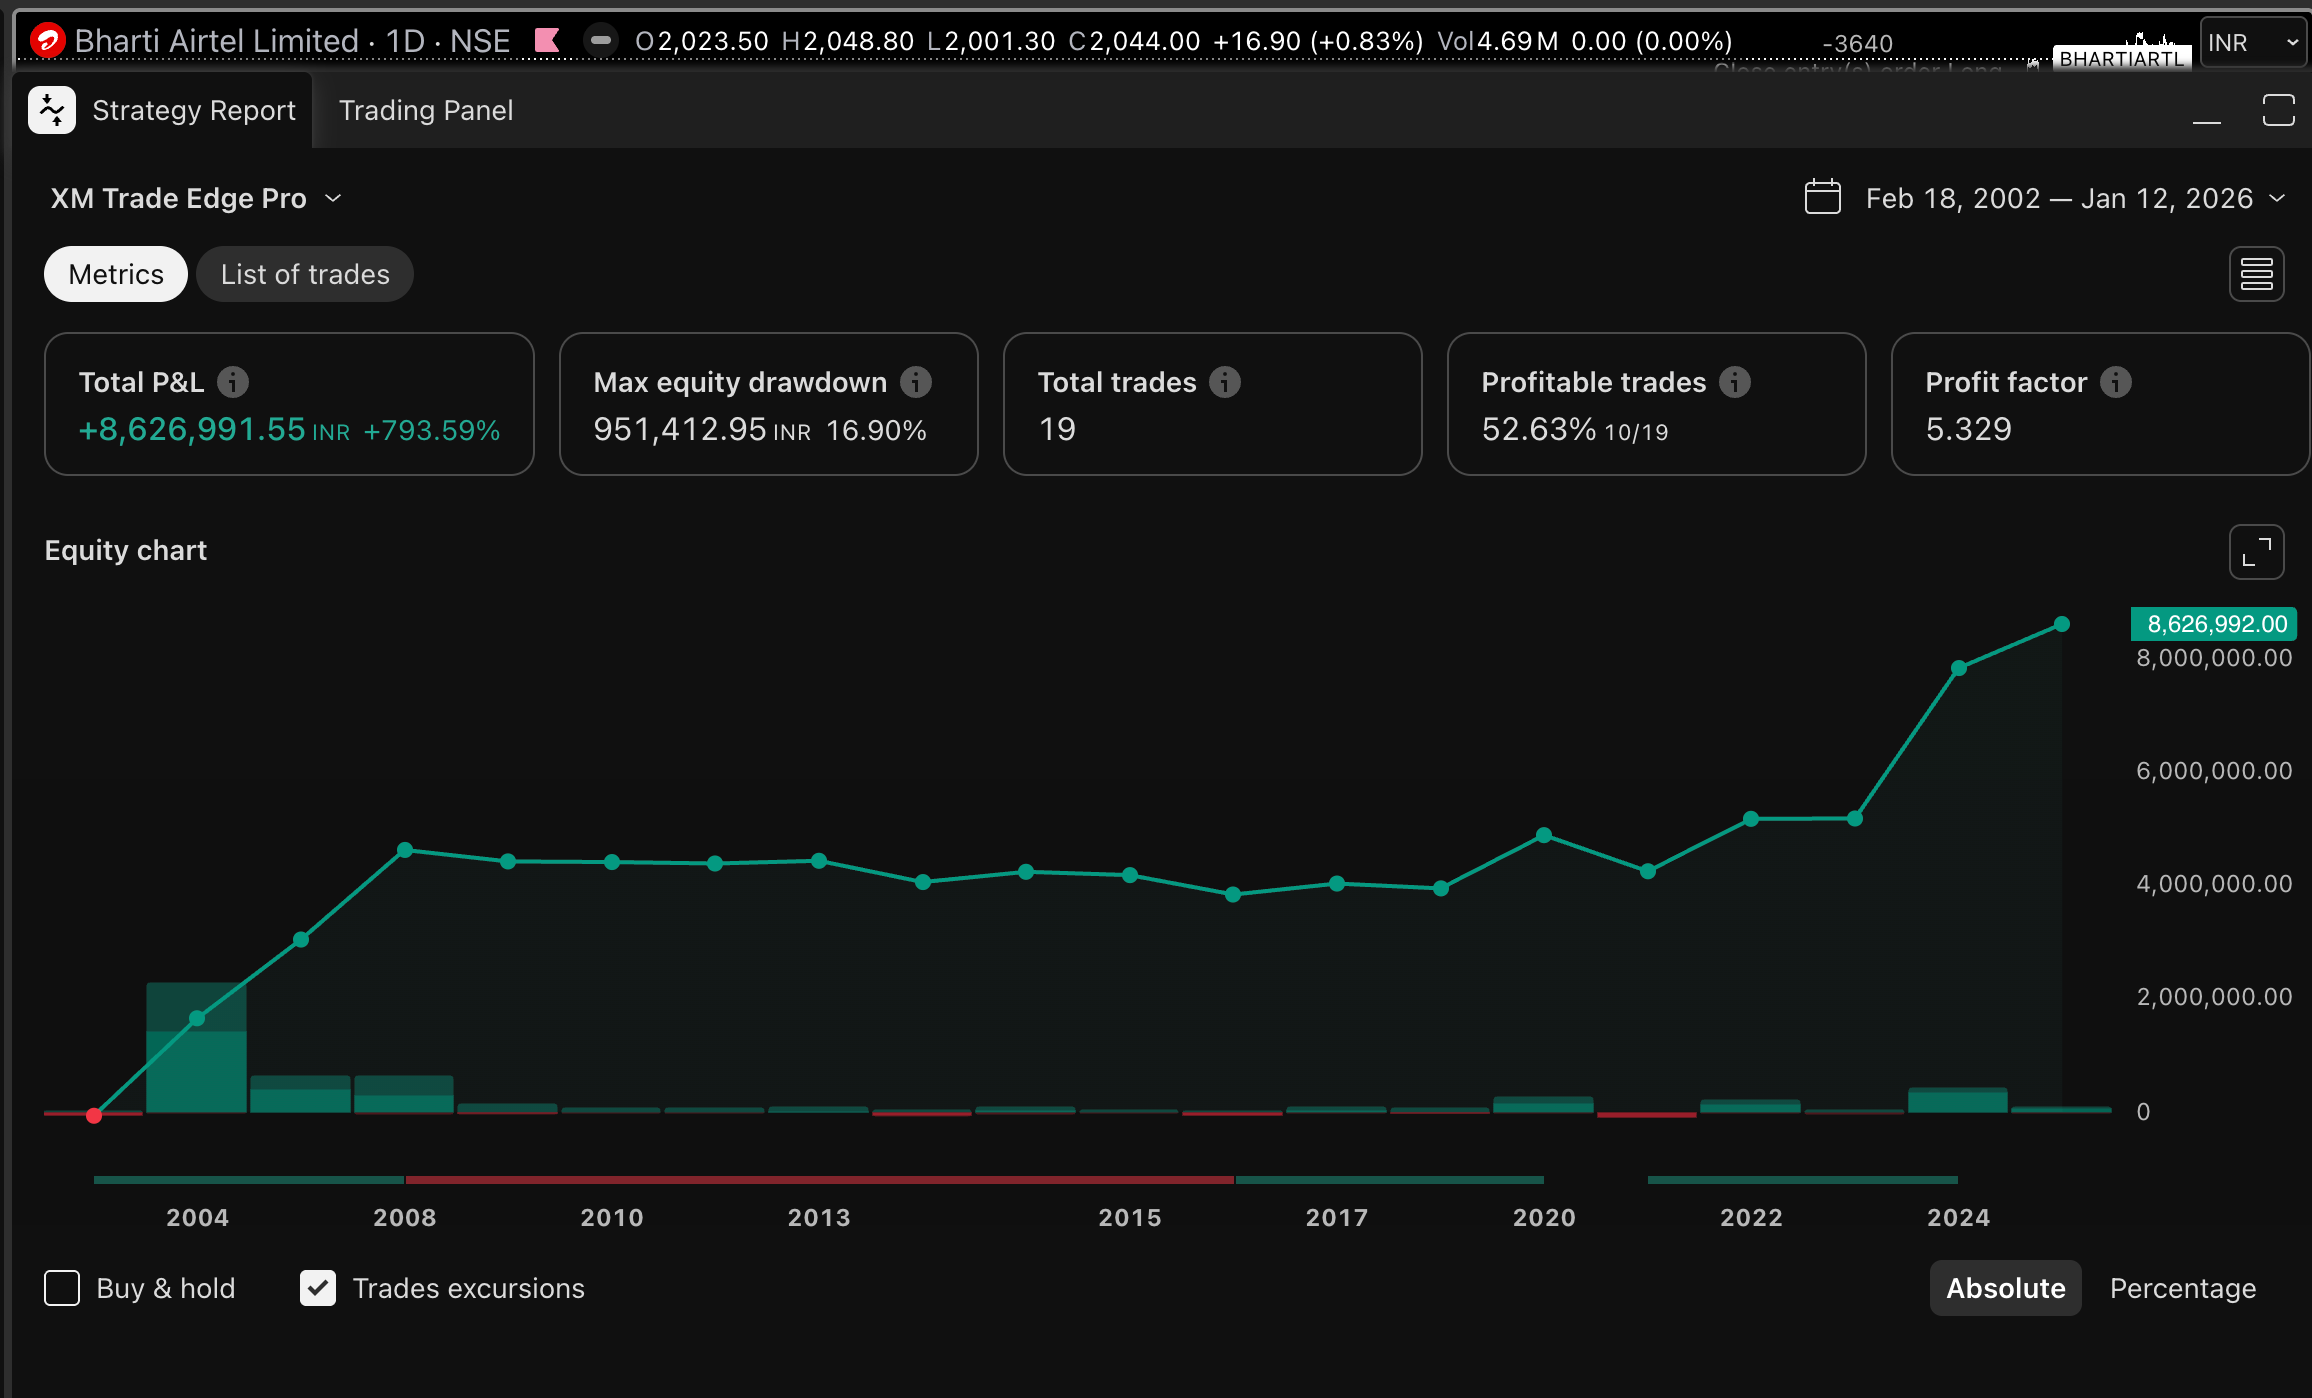This screenshot has width=2312, height=1398.
Task: Select the Metrics pill button
Action: coord(116,274)
